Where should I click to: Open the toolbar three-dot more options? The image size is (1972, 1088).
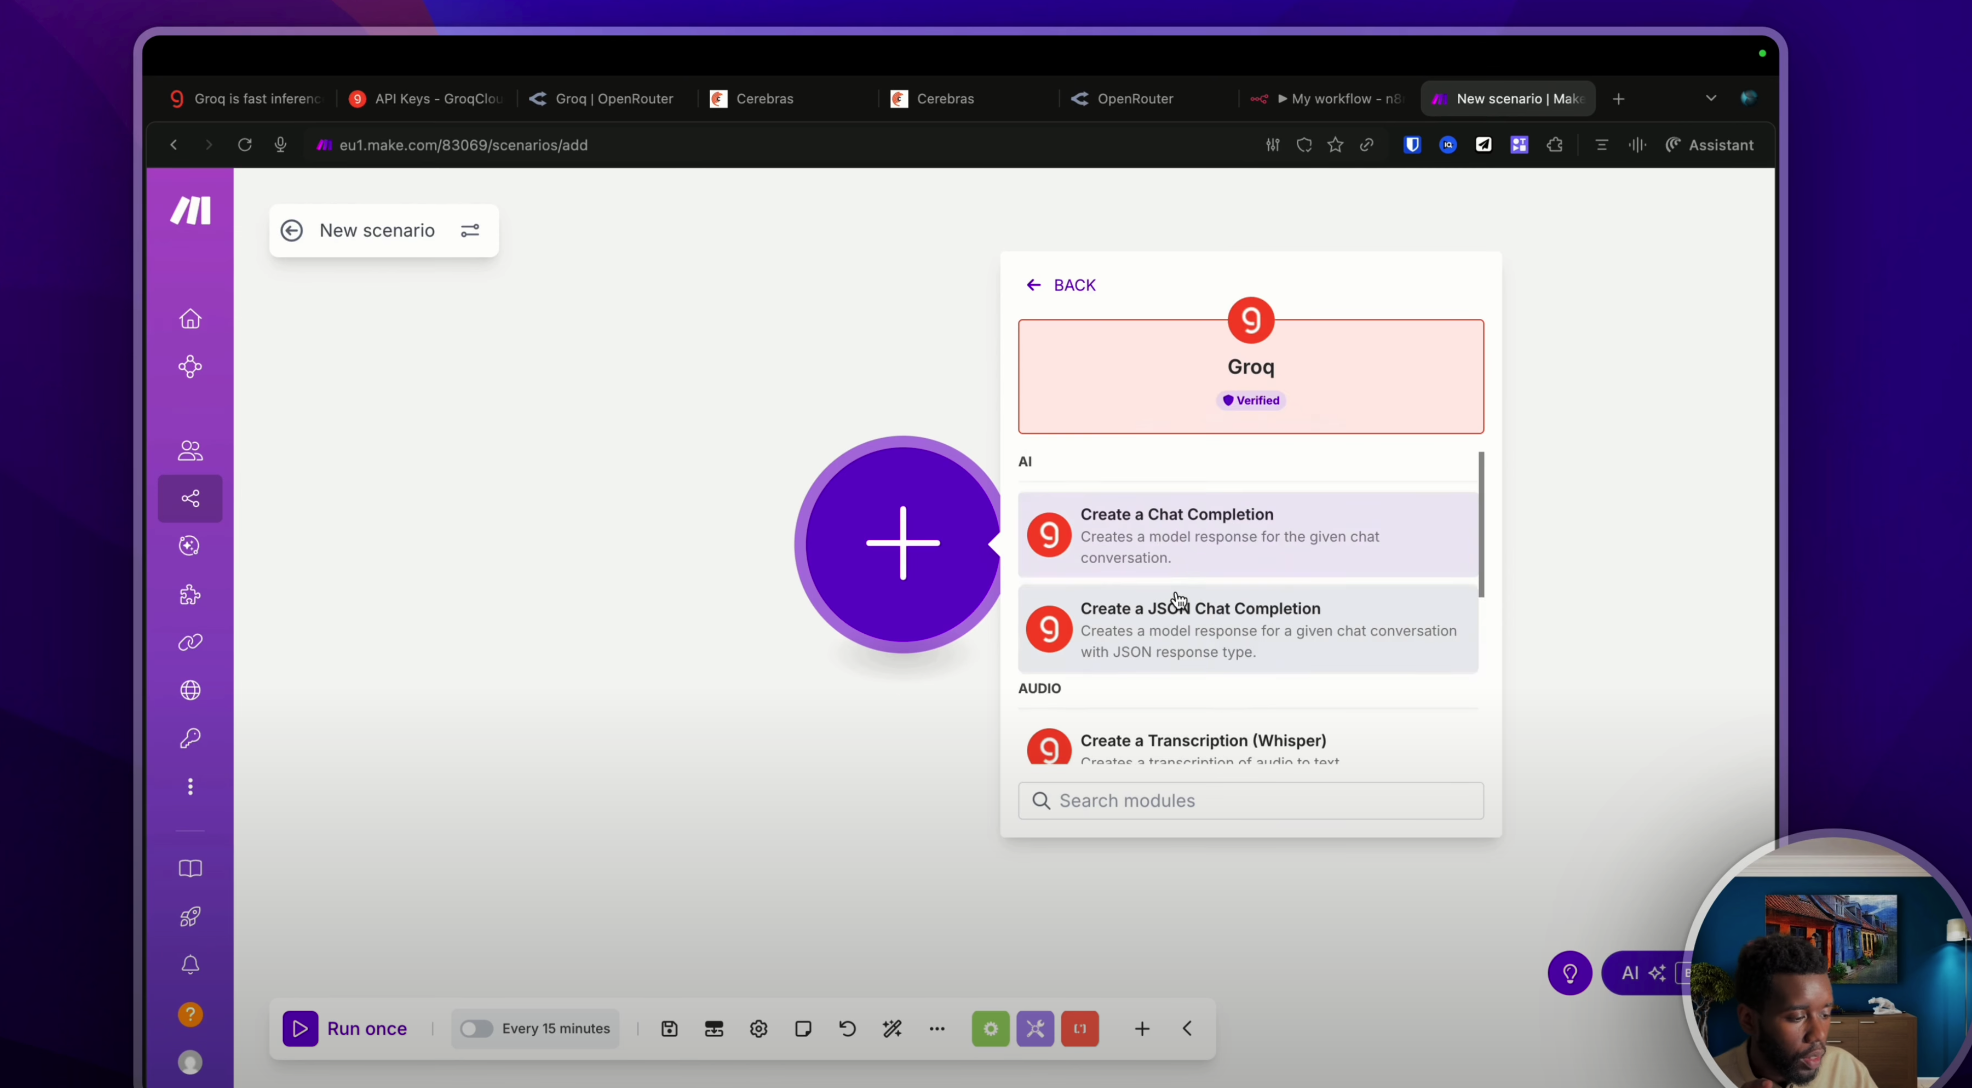point(937,1028)
